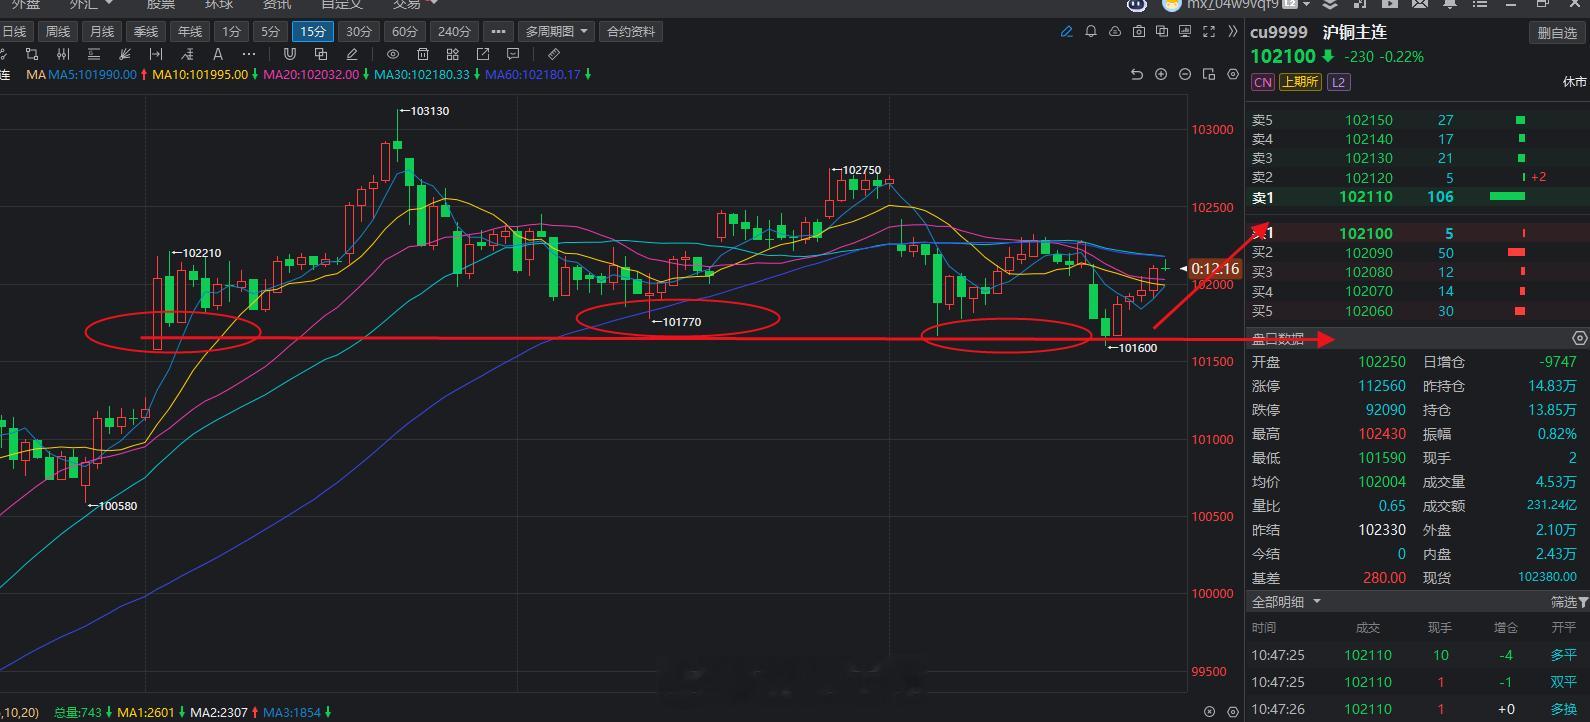The image size is (1590, 722).
Task: Switch to the 年线 yearly period
Action: click(x=190, y=32)
